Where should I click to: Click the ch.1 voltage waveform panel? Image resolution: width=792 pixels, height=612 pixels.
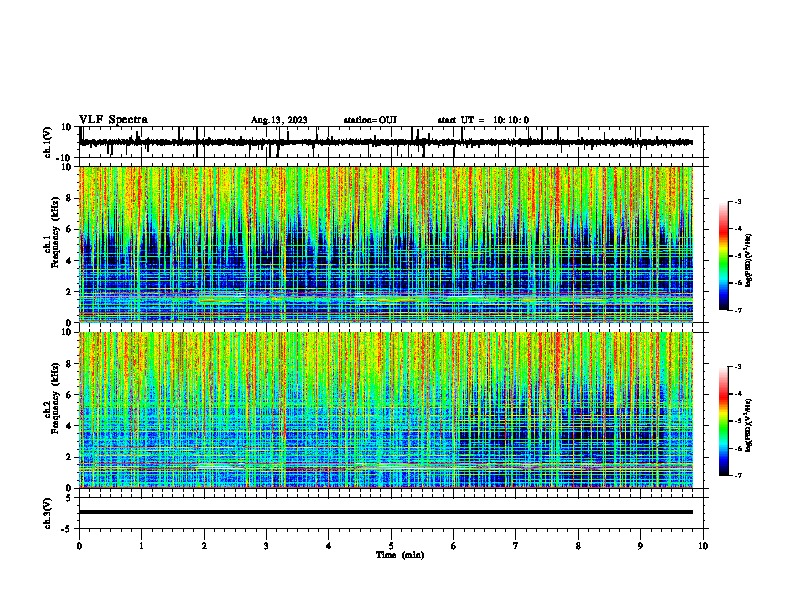click(393, 142)
